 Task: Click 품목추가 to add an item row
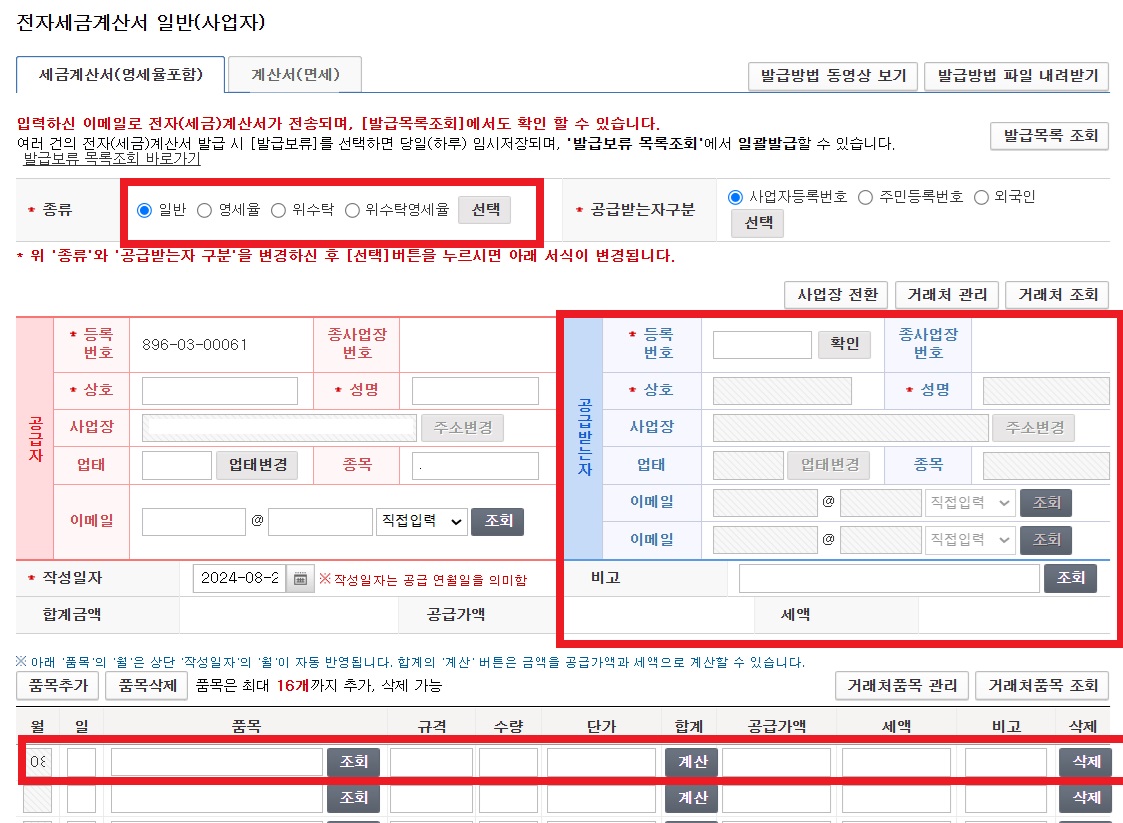coord(57,686)
